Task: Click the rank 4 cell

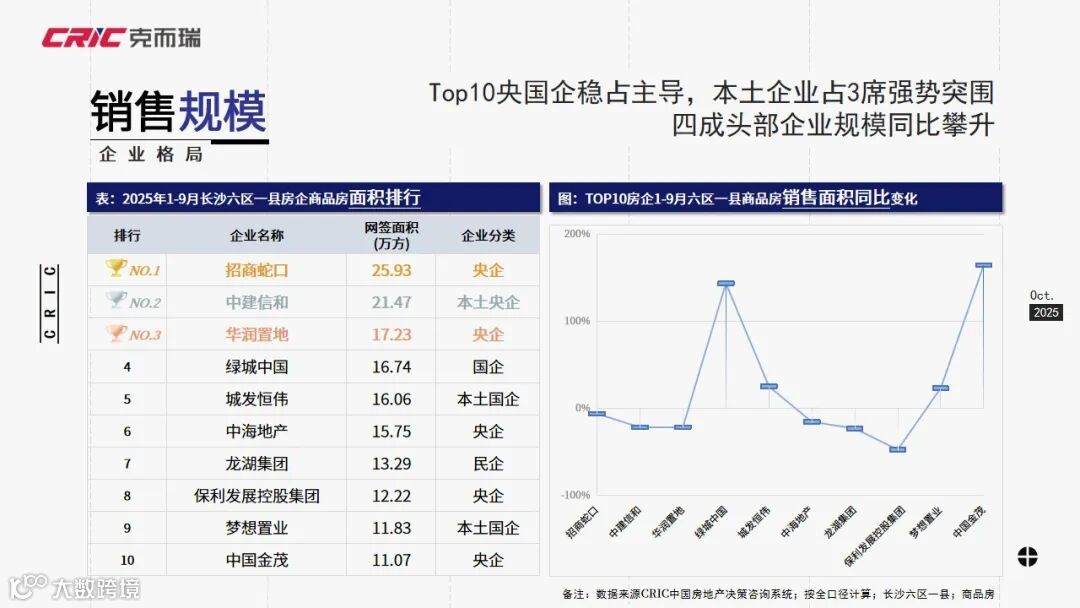Action: click(127, 367)
